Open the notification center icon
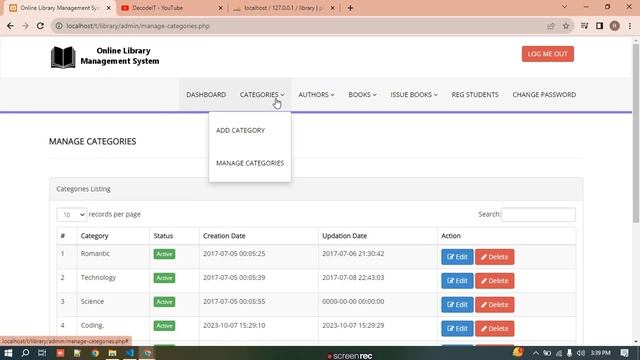This screenshot has width=640, height=360. coord(624,353)
